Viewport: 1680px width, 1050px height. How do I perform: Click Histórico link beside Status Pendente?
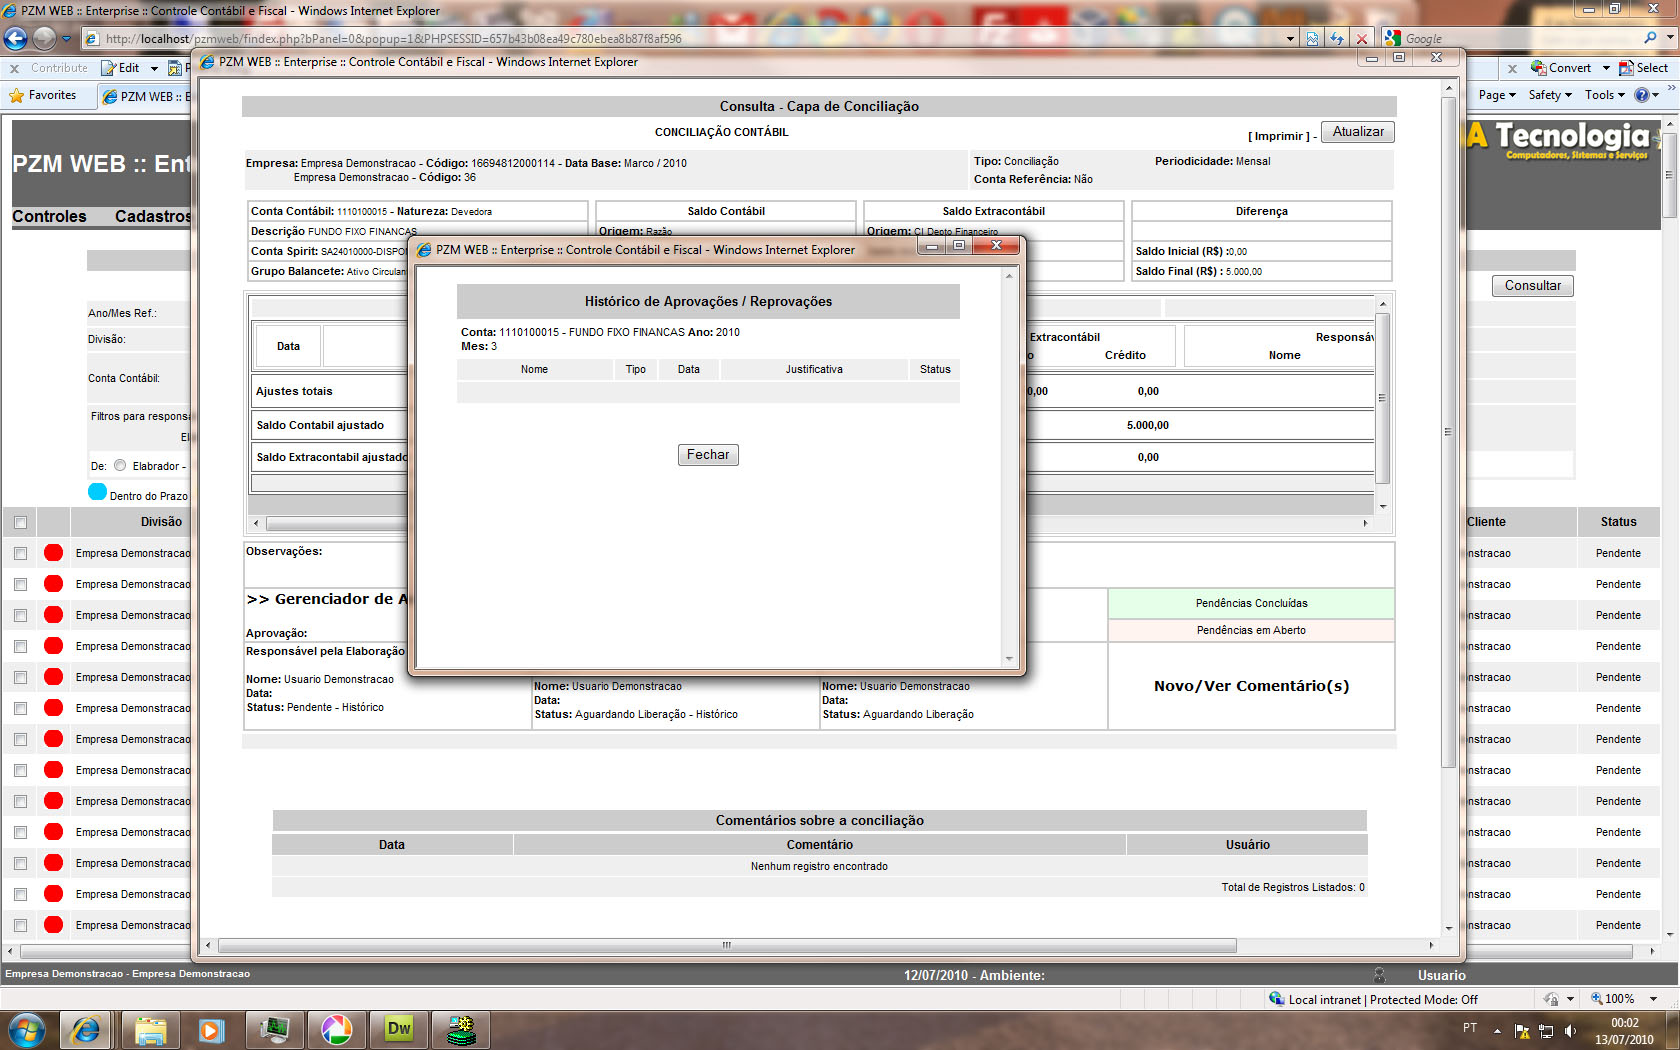coord(362,707)
